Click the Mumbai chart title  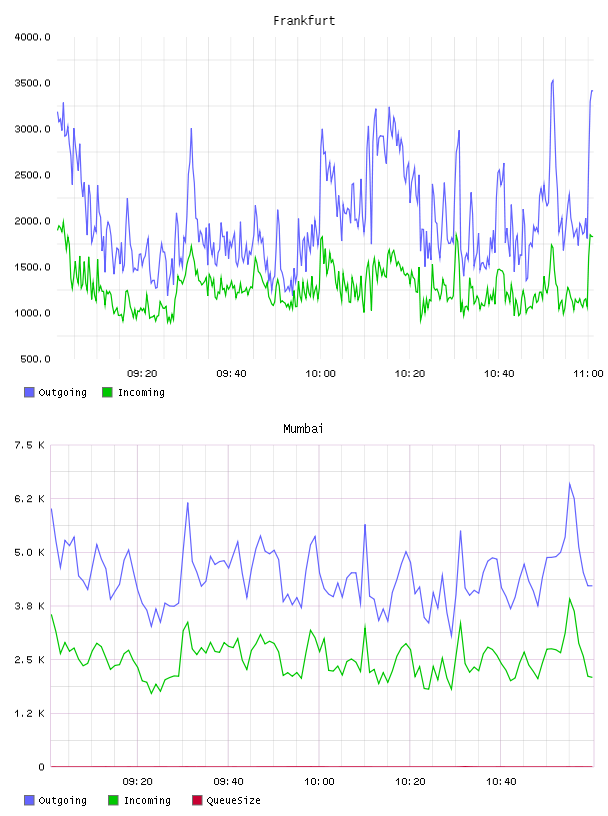click(303, 429)
